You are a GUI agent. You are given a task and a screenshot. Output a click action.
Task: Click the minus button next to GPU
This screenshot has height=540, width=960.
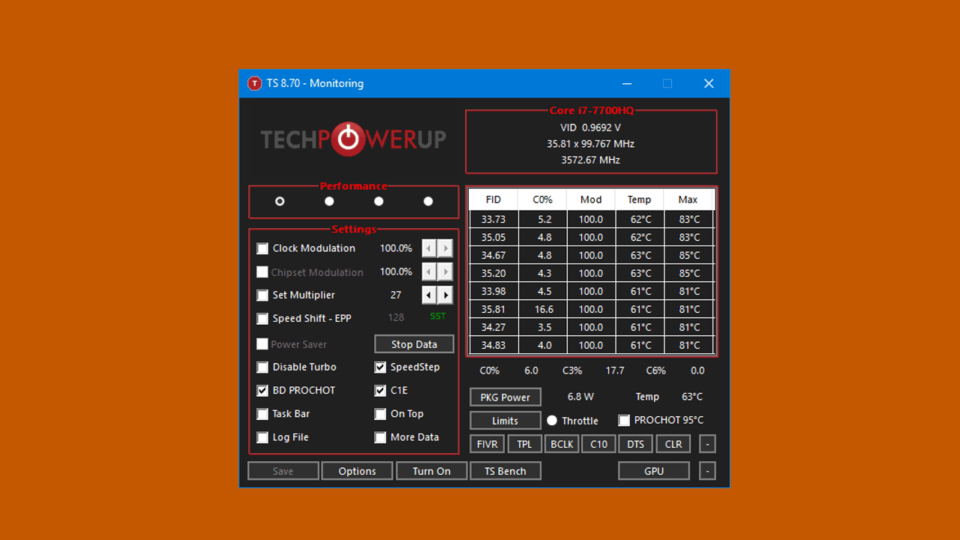click(x=707, y=471)
